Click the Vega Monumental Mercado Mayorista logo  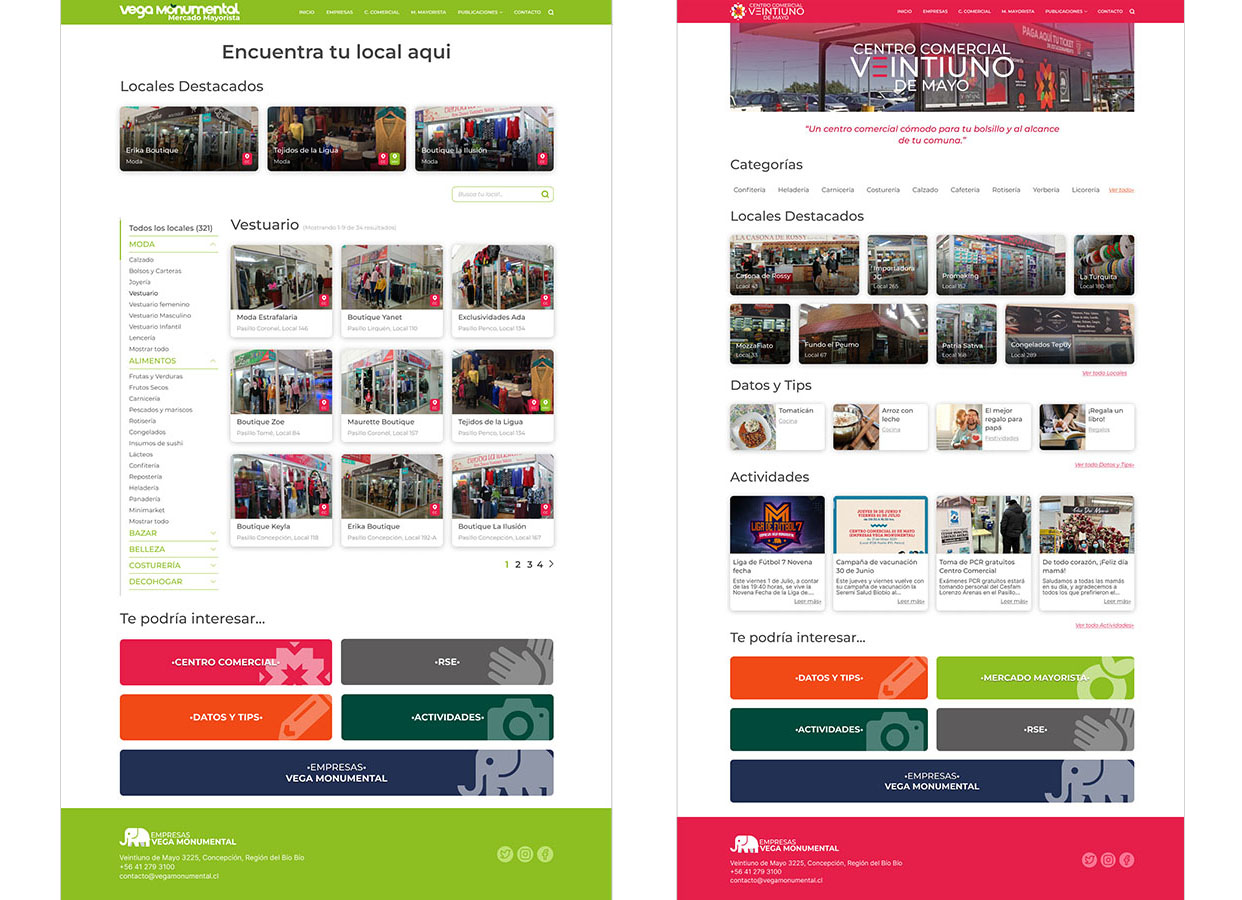179,12
